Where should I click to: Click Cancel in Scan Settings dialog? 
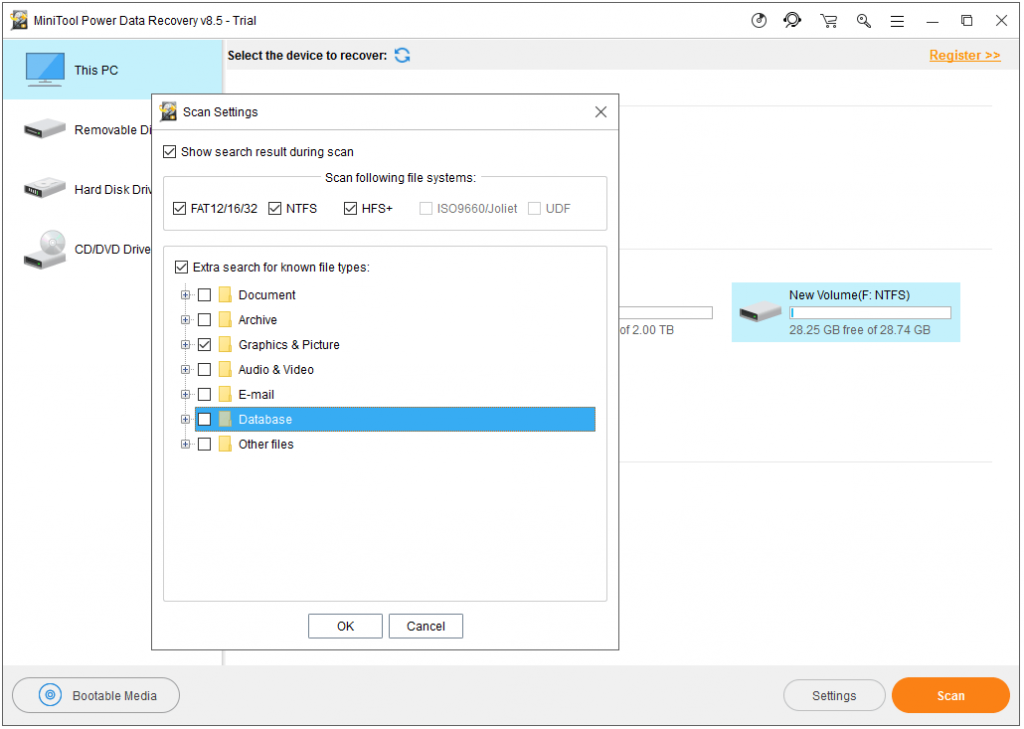tap(426, 626)
